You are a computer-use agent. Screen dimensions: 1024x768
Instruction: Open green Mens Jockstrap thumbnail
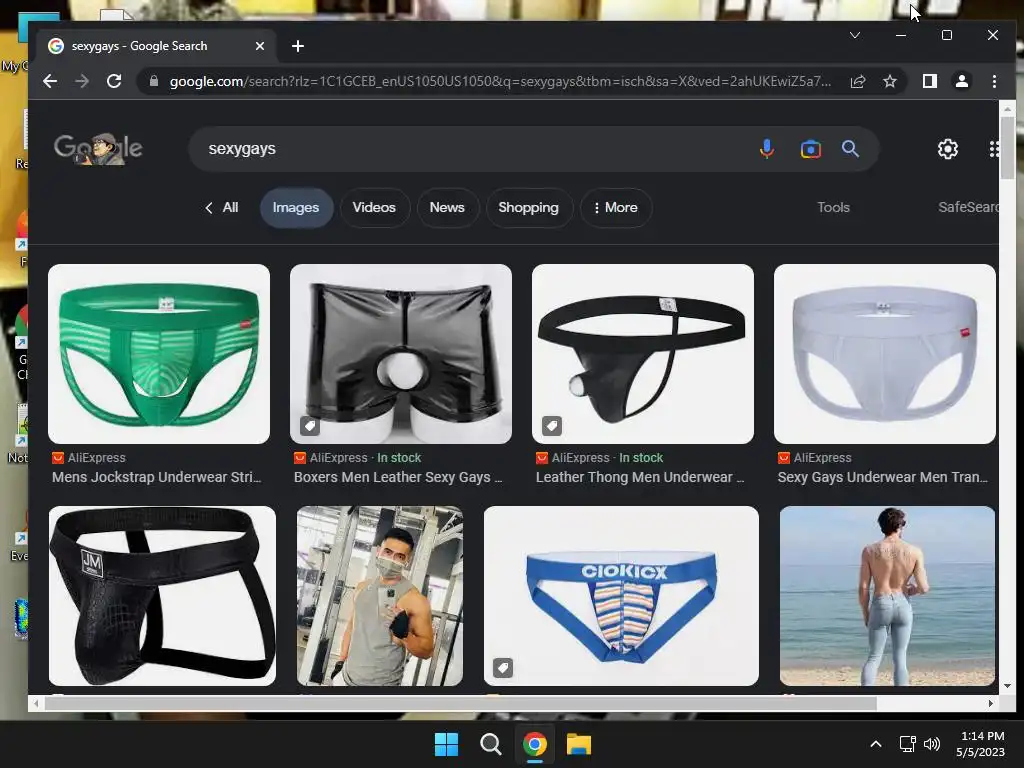coord(159,354)
